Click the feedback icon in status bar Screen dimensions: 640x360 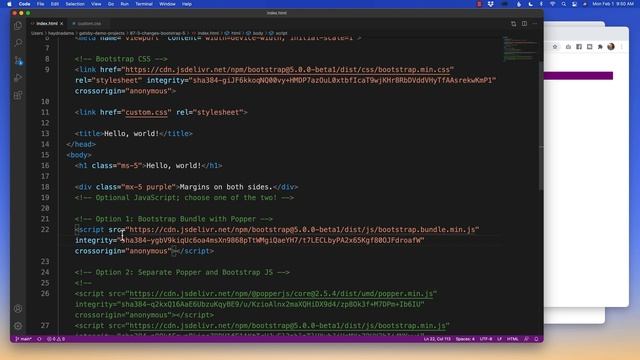[527, 339]
